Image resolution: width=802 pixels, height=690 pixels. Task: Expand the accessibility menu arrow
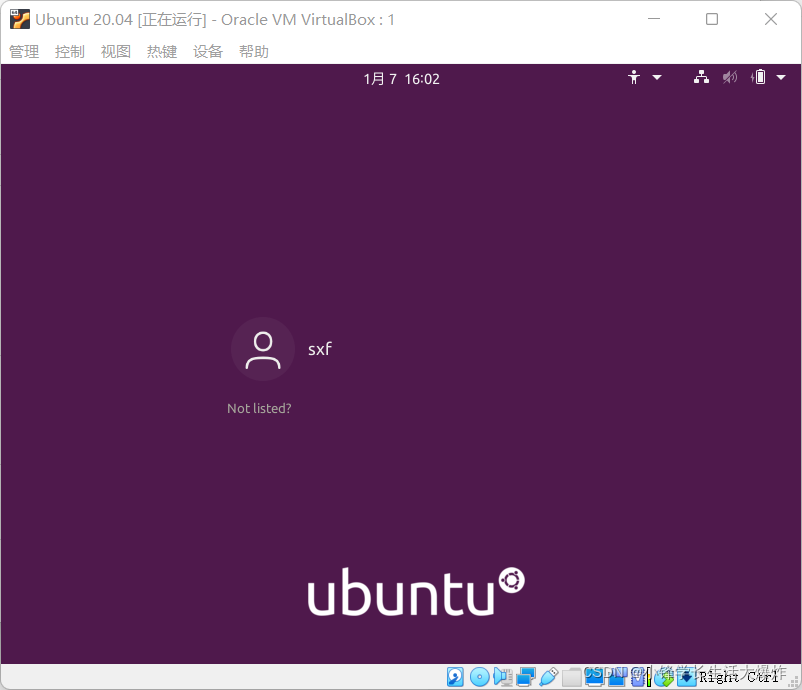click(x=657, y=78)
